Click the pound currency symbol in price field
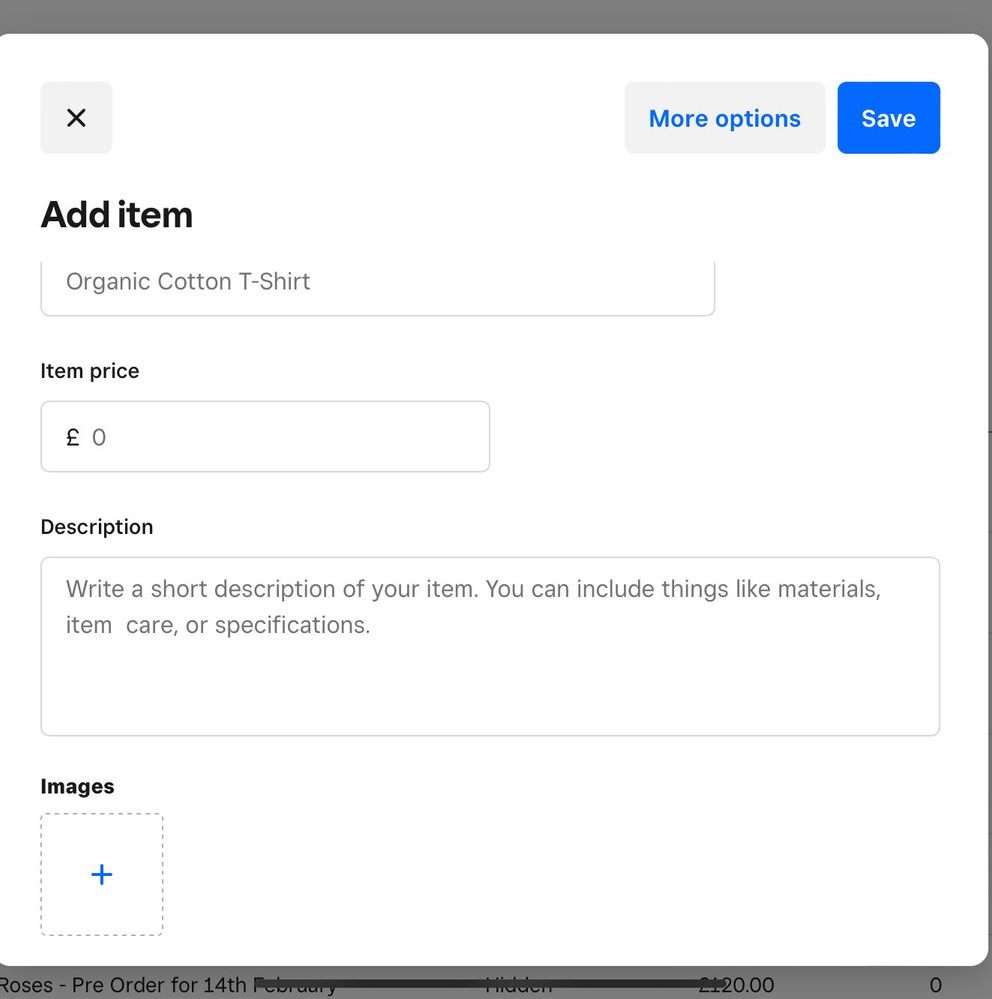 (x=72, y=437)
